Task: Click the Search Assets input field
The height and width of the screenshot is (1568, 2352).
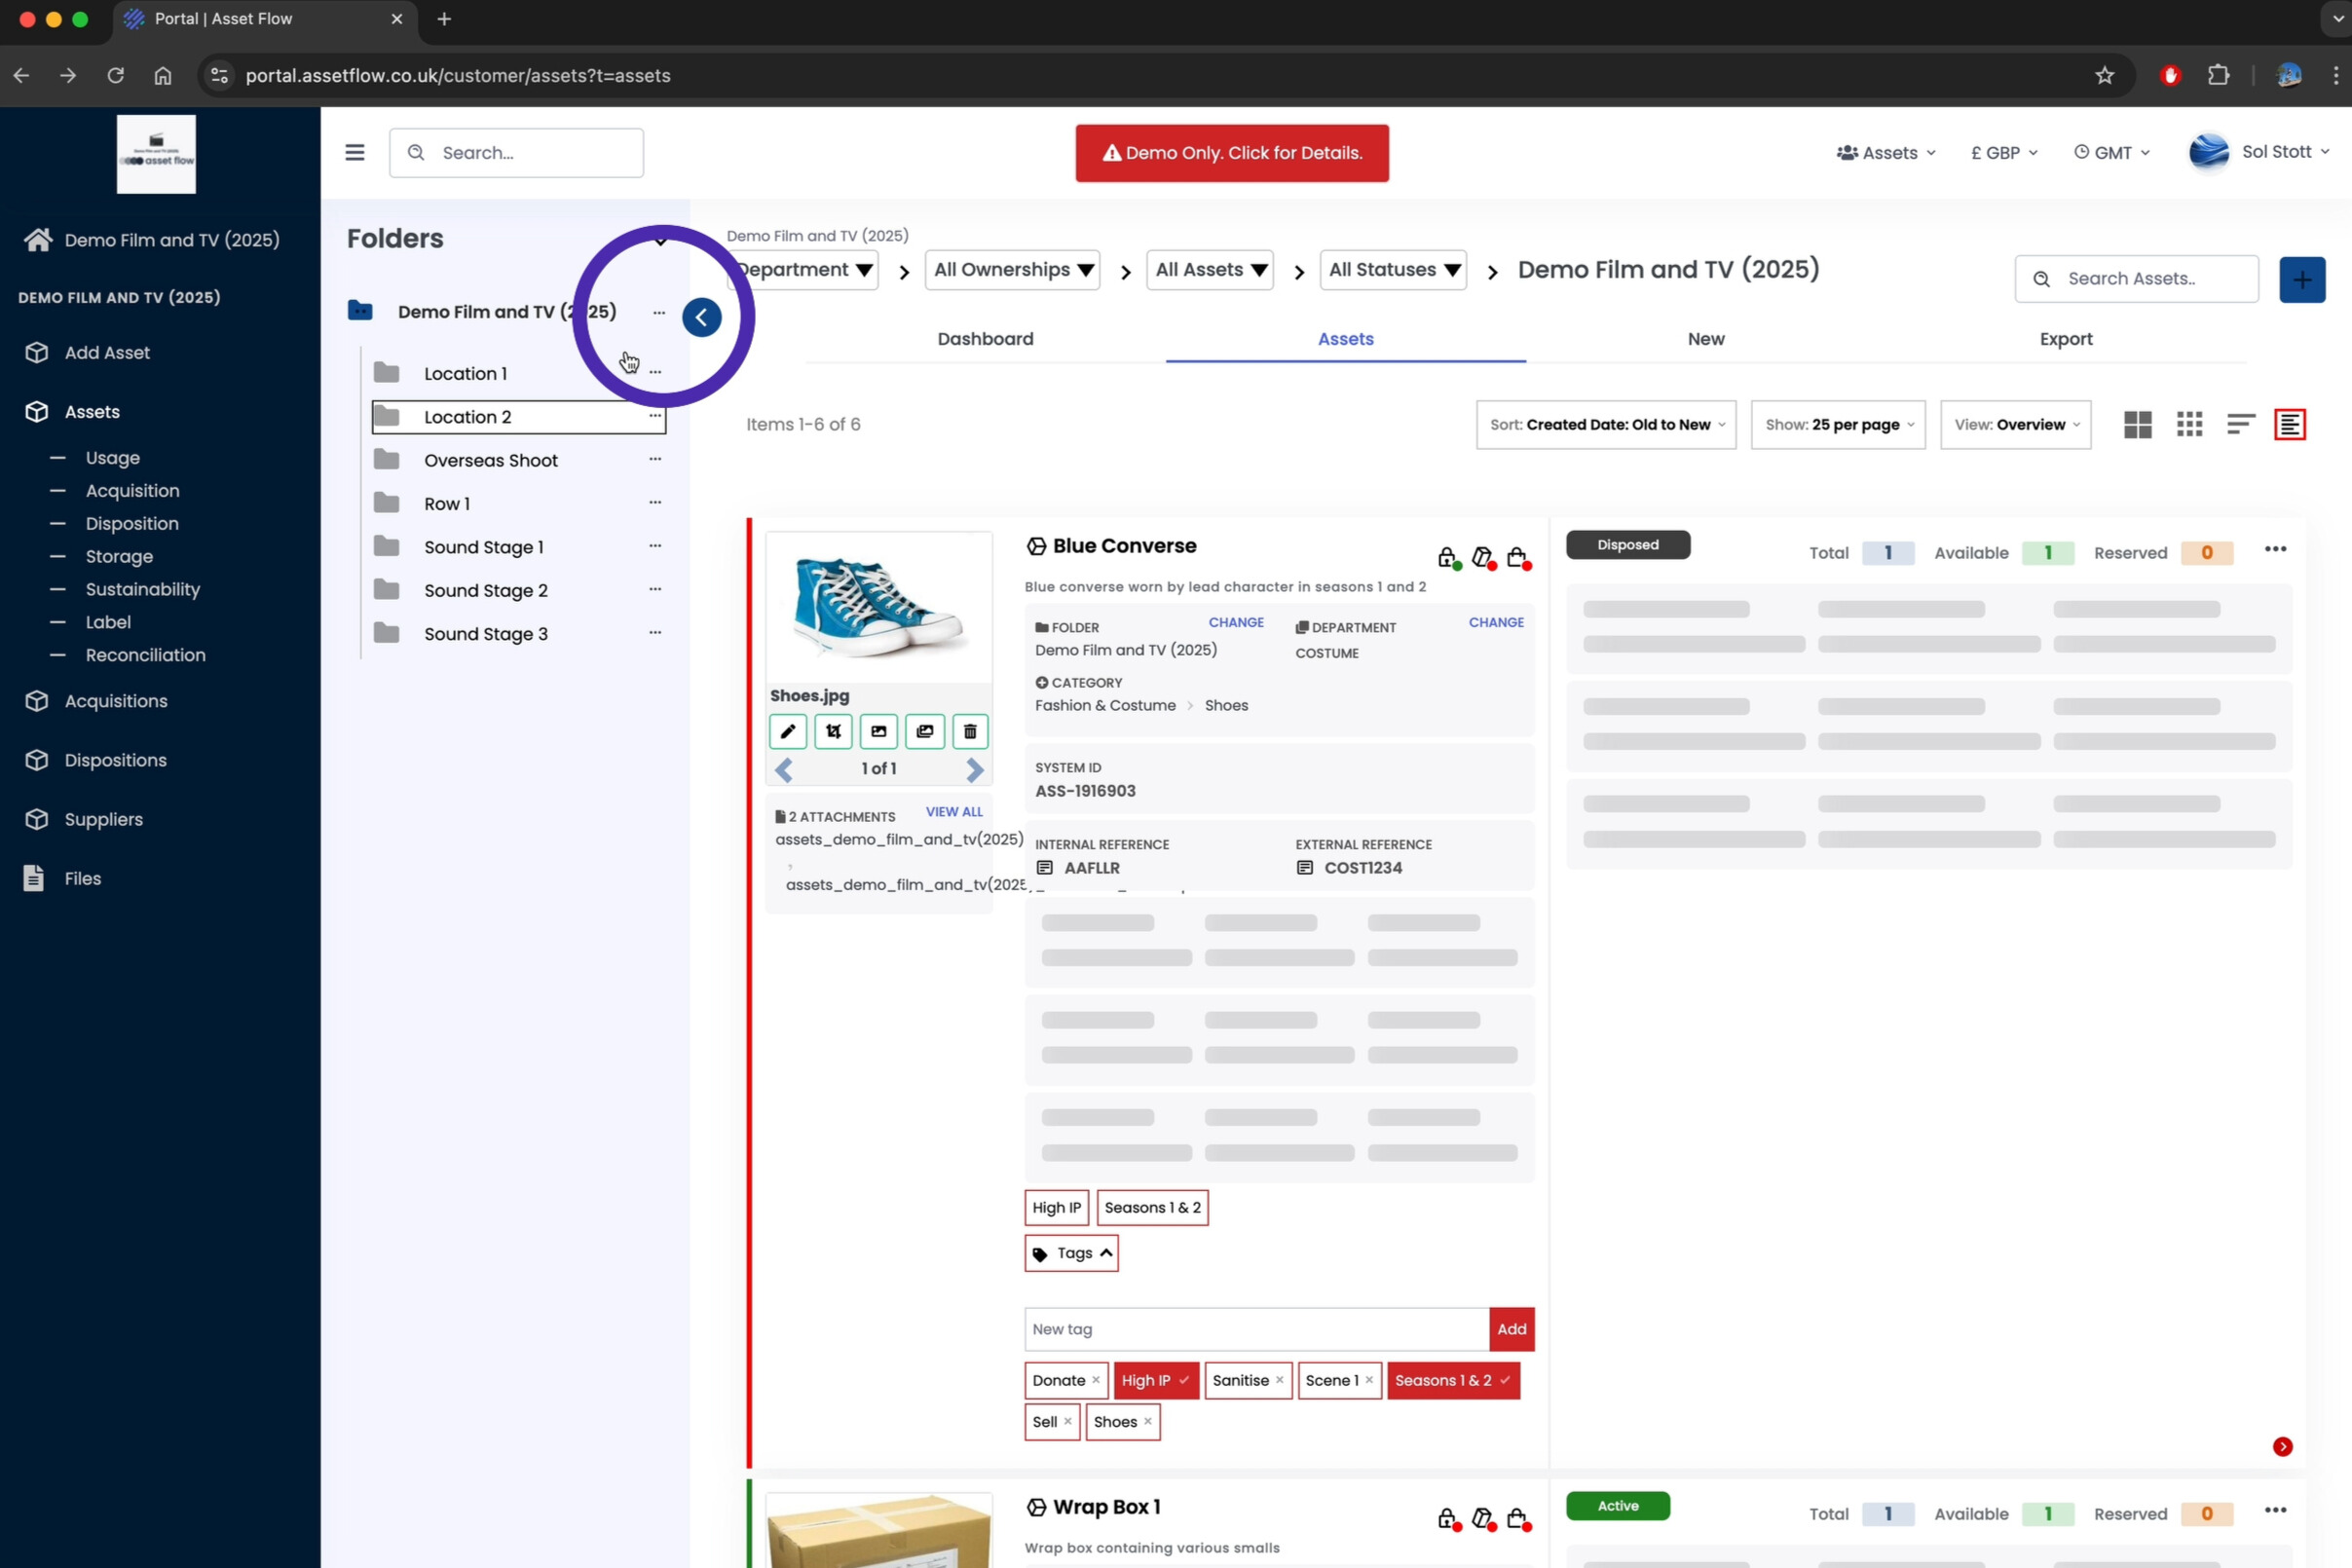Action: [x=2136, y=279]
